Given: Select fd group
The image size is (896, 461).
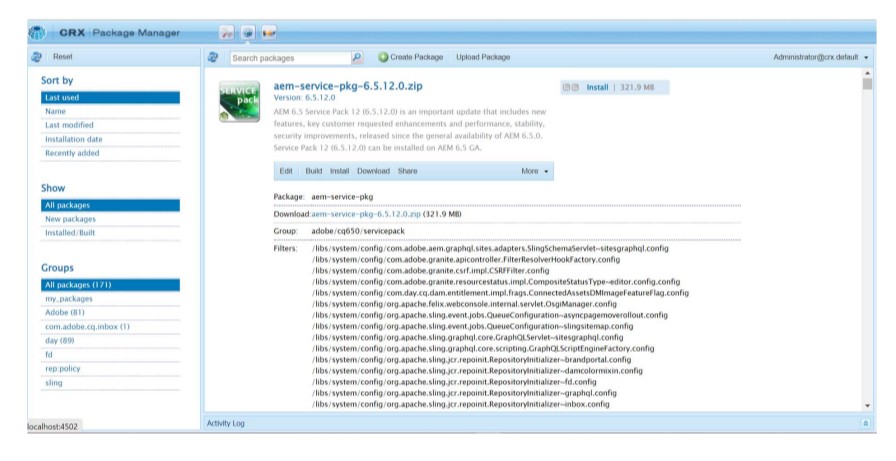Looking at the screenshot, I should (x=110, y=355).
